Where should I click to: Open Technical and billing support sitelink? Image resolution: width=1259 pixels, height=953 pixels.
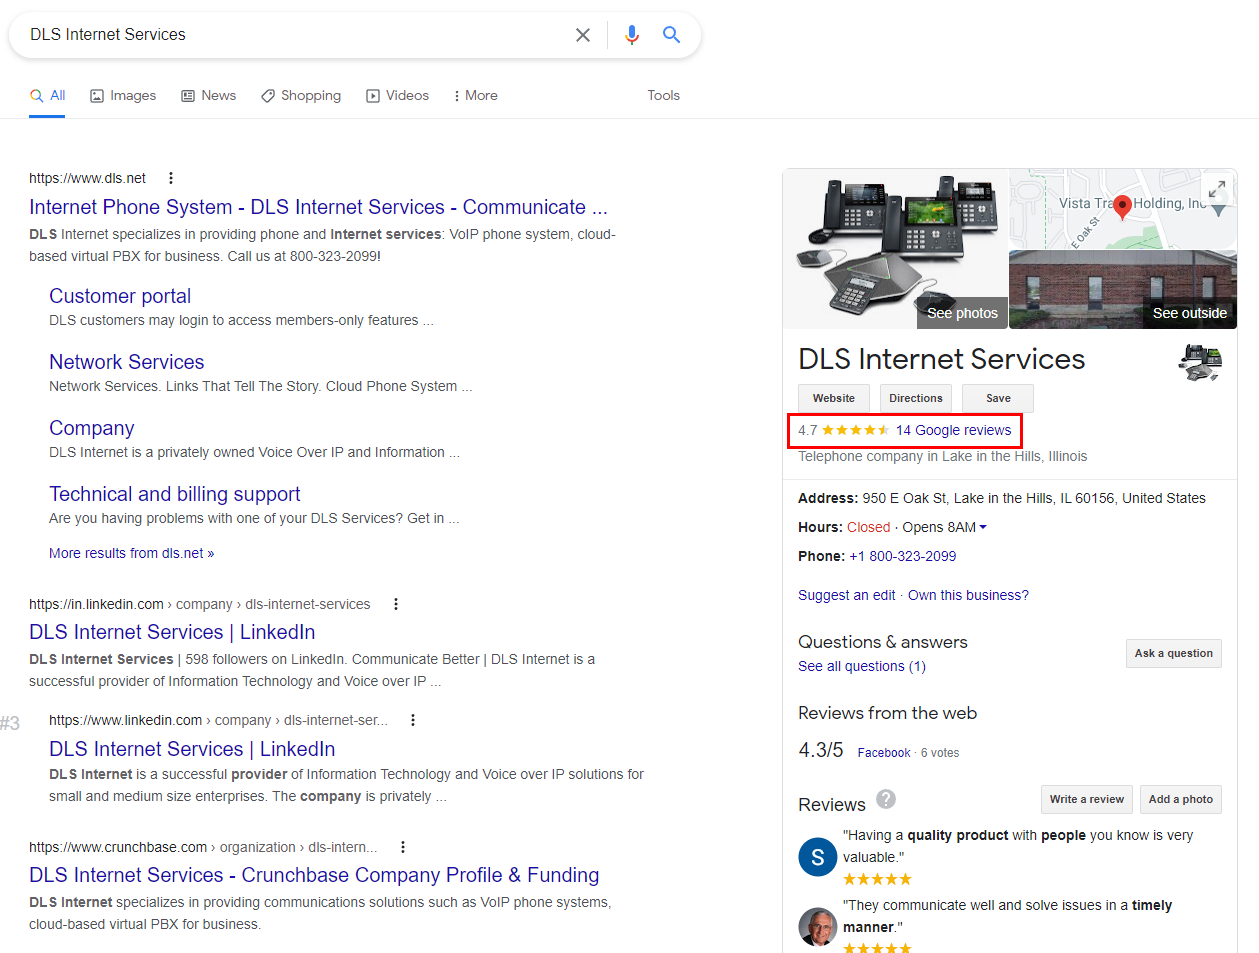[175, 494]
